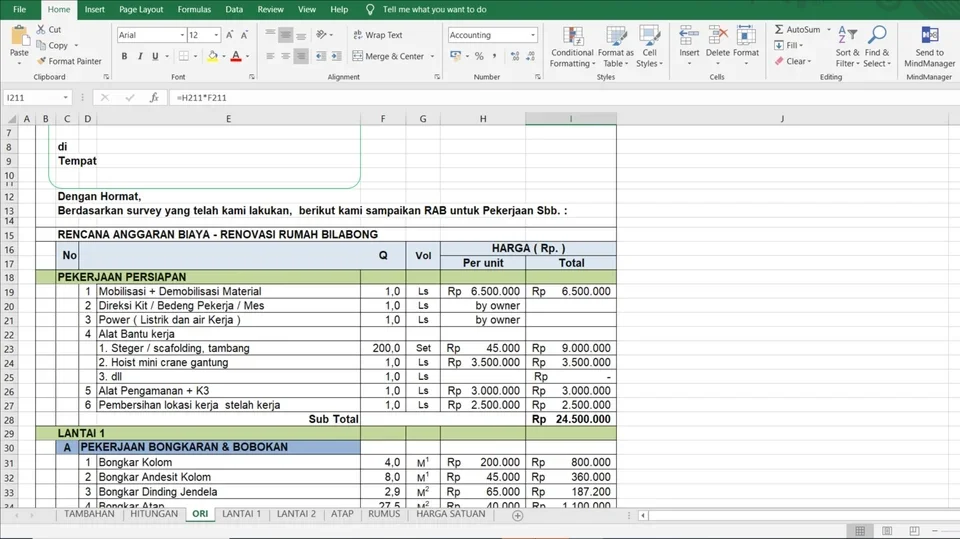Open Format as Table gallery
The height and width of the screenshot is (539, 960).
(x=615, y=47)
